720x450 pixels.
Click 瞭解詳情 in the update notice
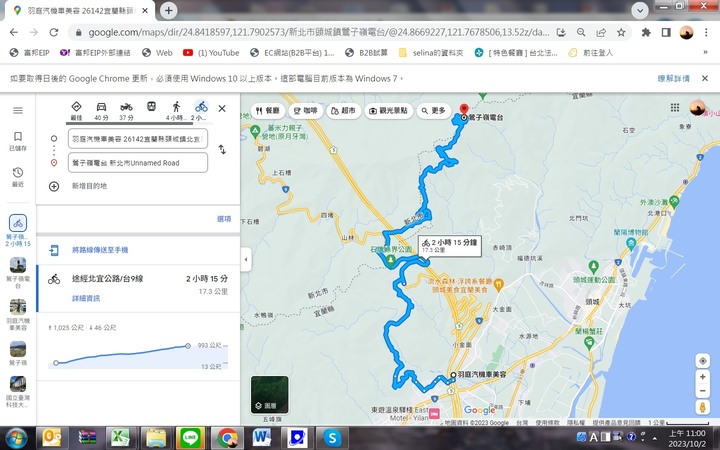674,79
